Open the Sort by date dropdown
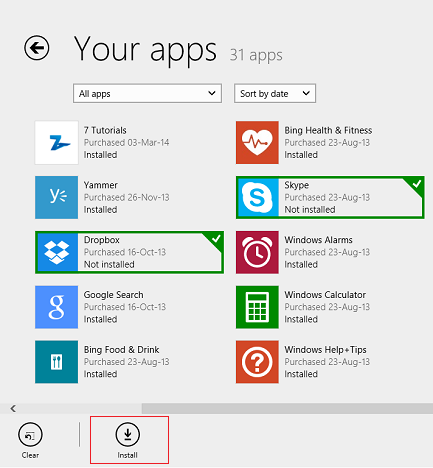433x468 pixels. [275, 93]
